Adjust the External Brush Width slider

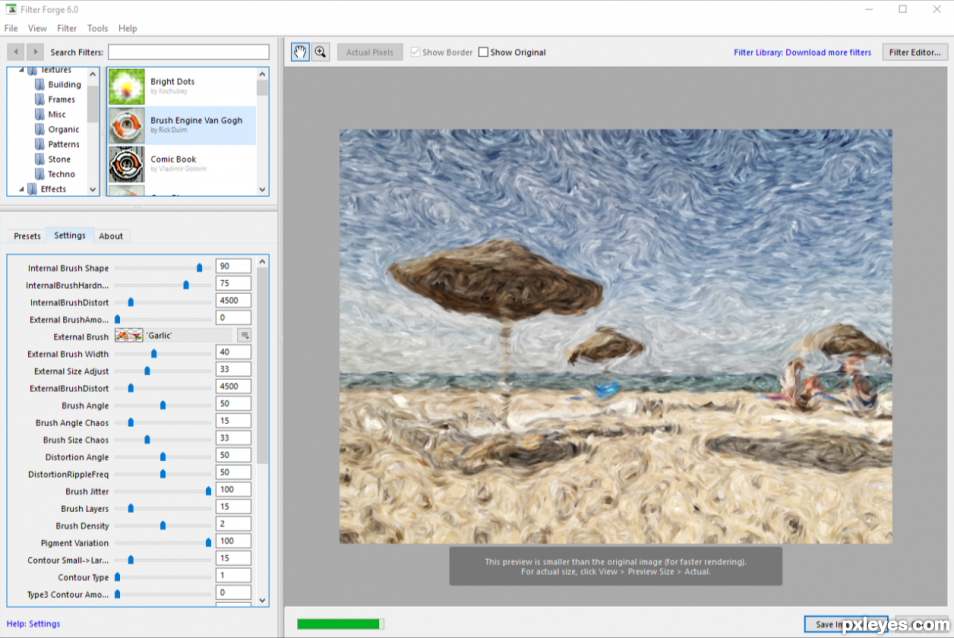tap(154, 353)
